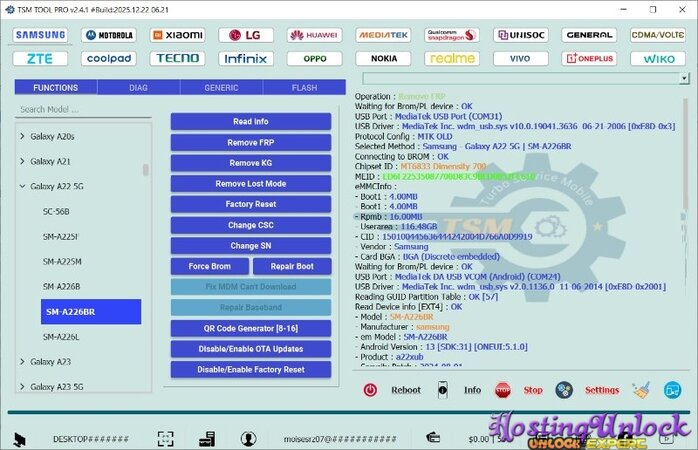Collapse the Galaxy A22 5G node

tap(22, 186)
